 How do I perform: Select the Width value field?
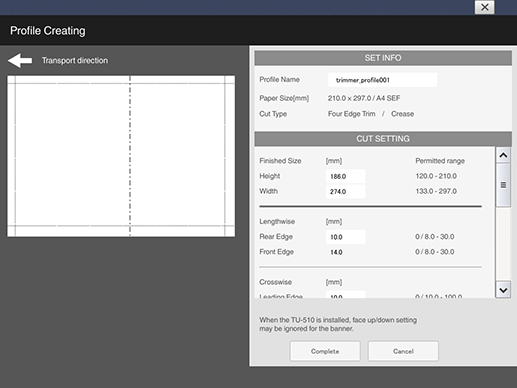coord(346,192)
